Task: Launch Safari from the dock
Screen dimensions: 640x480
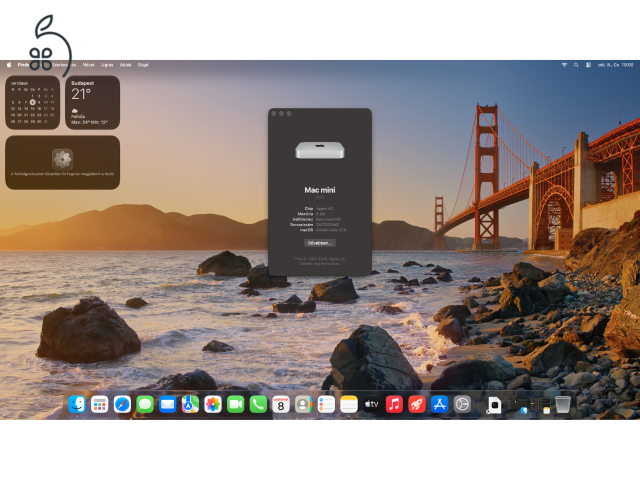Action: [122, 404]
